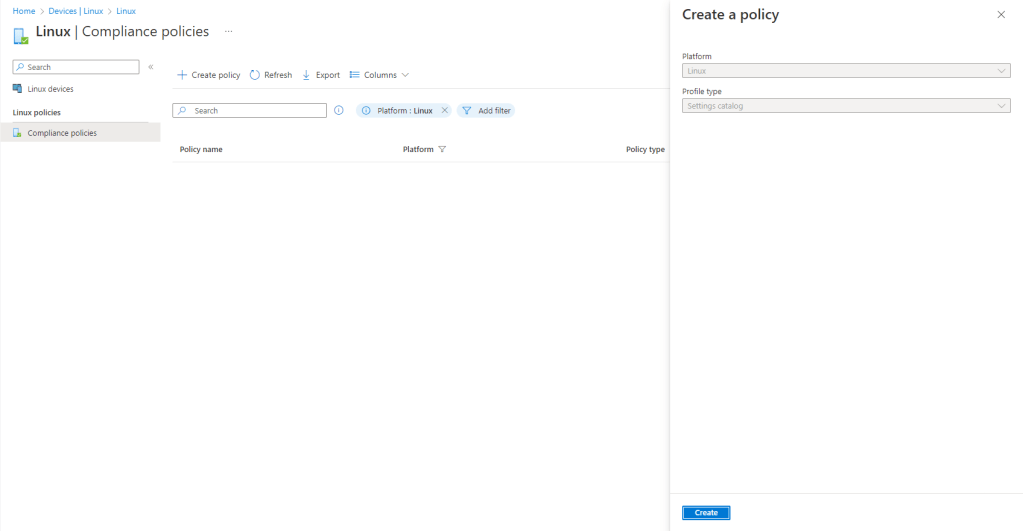
Task: Open the Platform dropdown
Action: (x=845, y=71)
